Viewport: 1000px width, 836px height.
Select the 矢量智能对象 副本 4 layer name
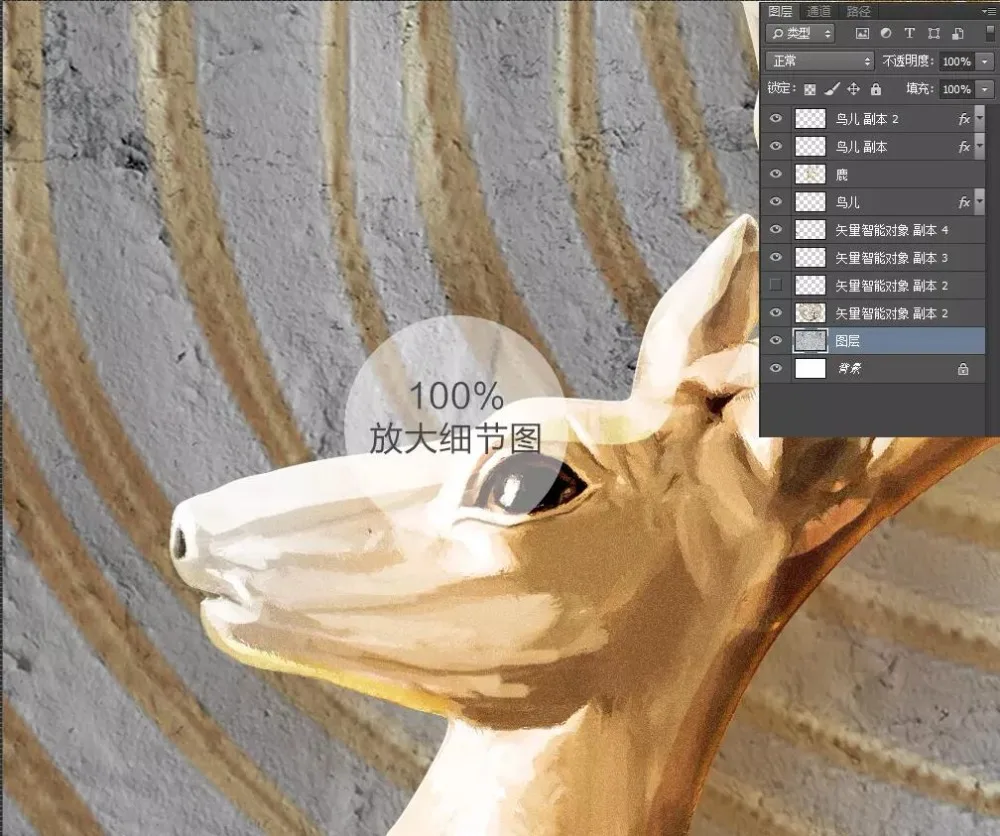(x=892, y=230)
